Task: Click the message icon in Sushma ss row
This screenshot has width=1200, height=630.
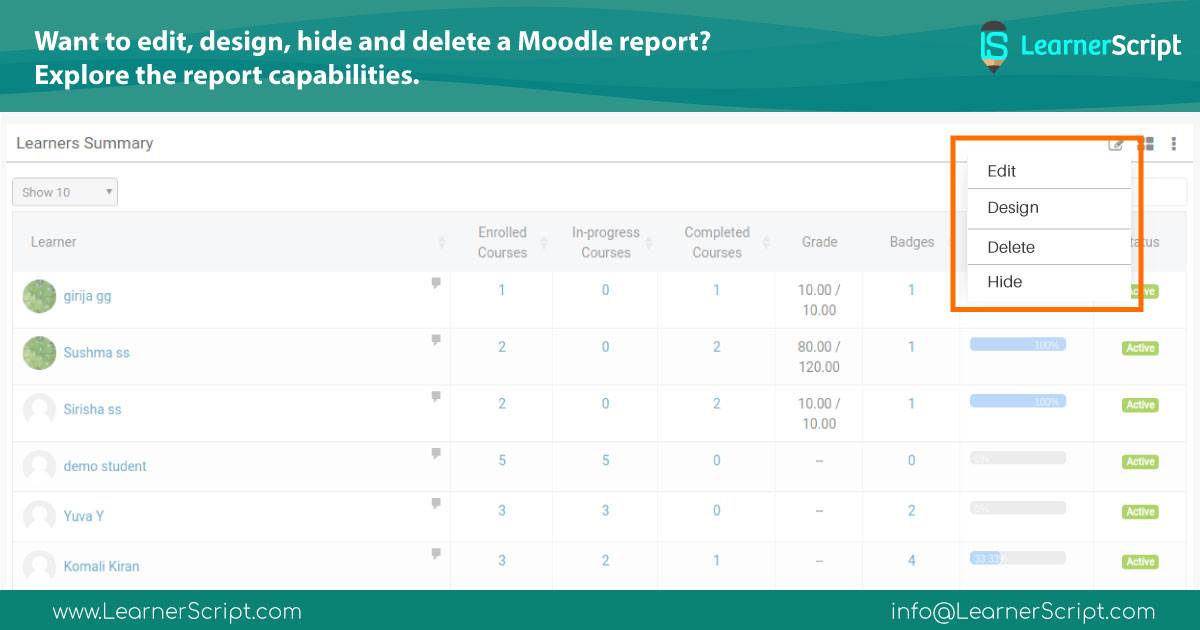Action: pyautogui.click(x=436, y=340)
